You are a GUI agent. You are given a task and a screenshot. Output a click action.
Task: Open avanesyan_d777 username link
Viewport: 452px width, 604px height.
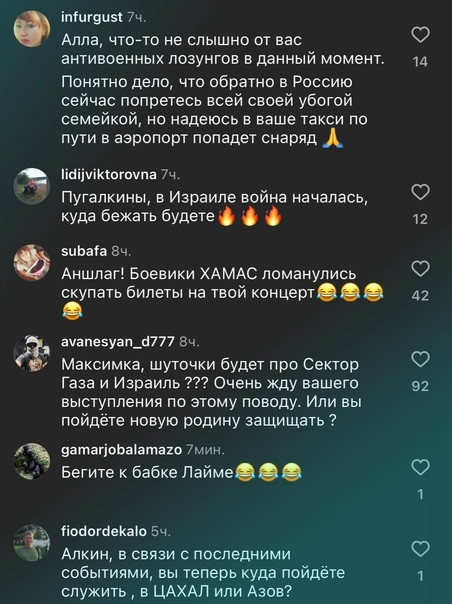point(118,342)
